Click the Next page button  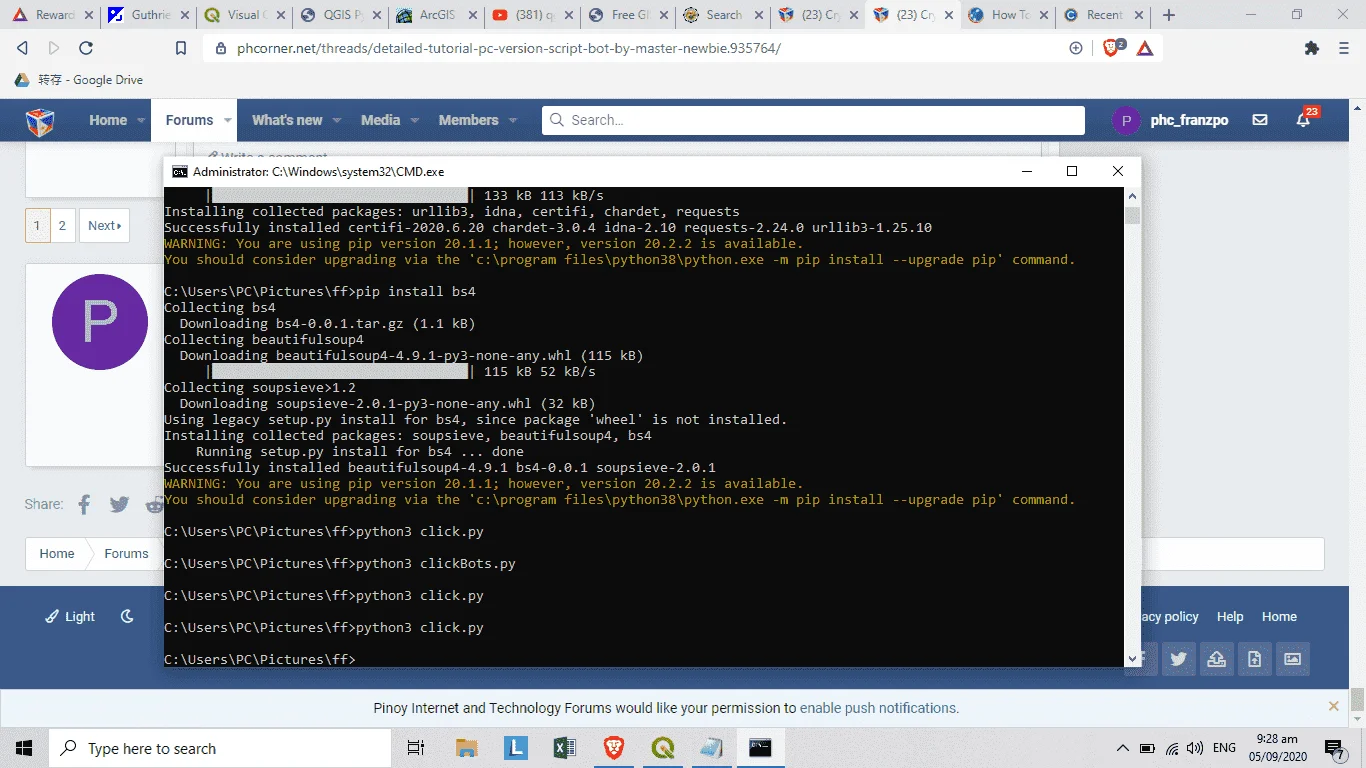click(104, 226)
